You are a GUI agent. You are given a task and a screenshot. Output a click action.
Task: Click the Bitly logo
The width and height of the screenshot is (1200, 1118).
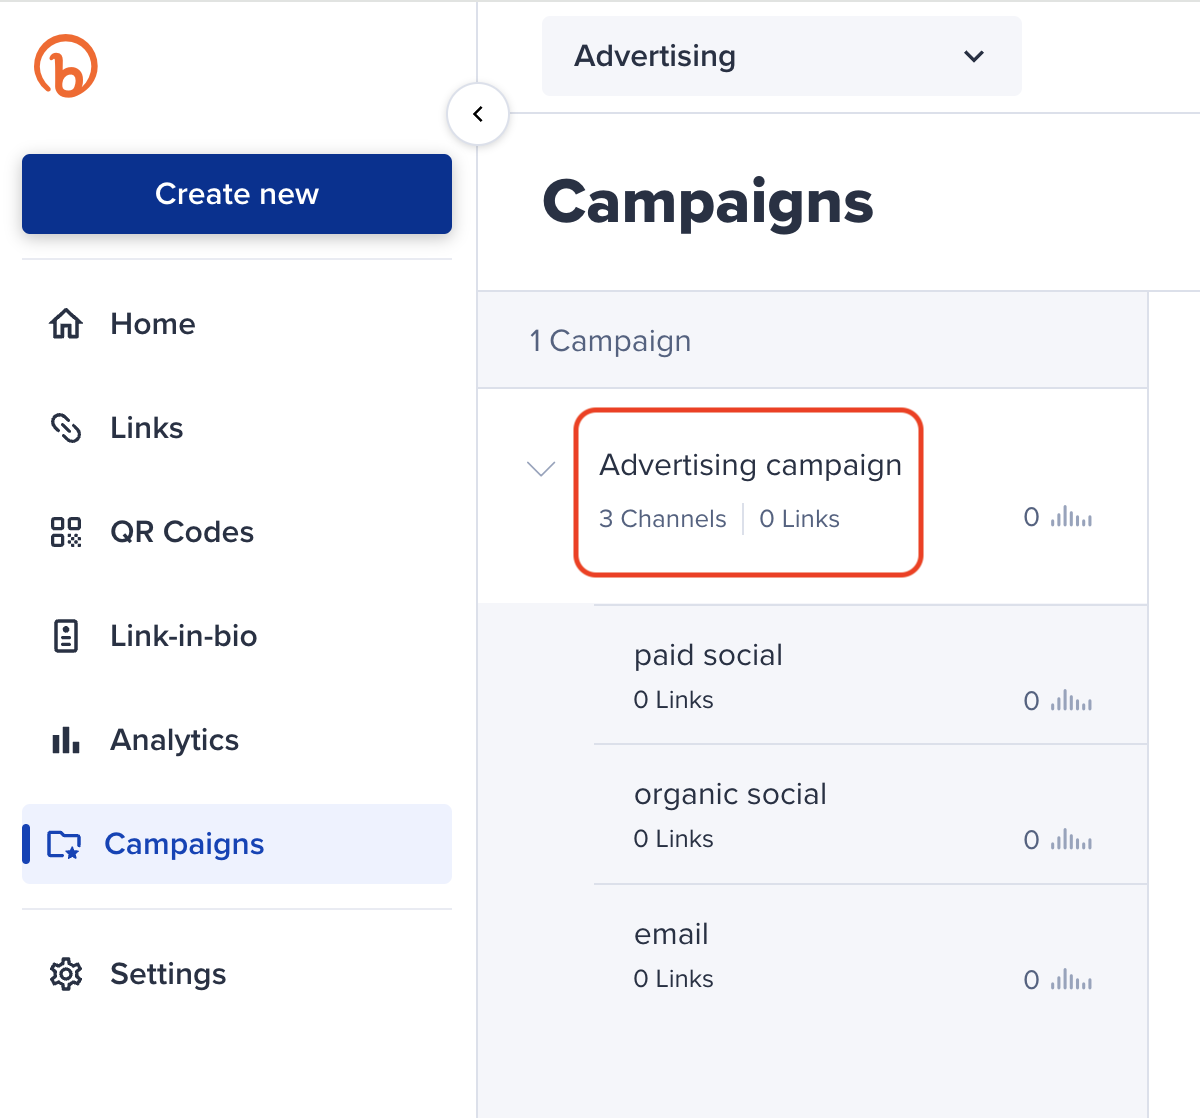(x=66, y=65)
